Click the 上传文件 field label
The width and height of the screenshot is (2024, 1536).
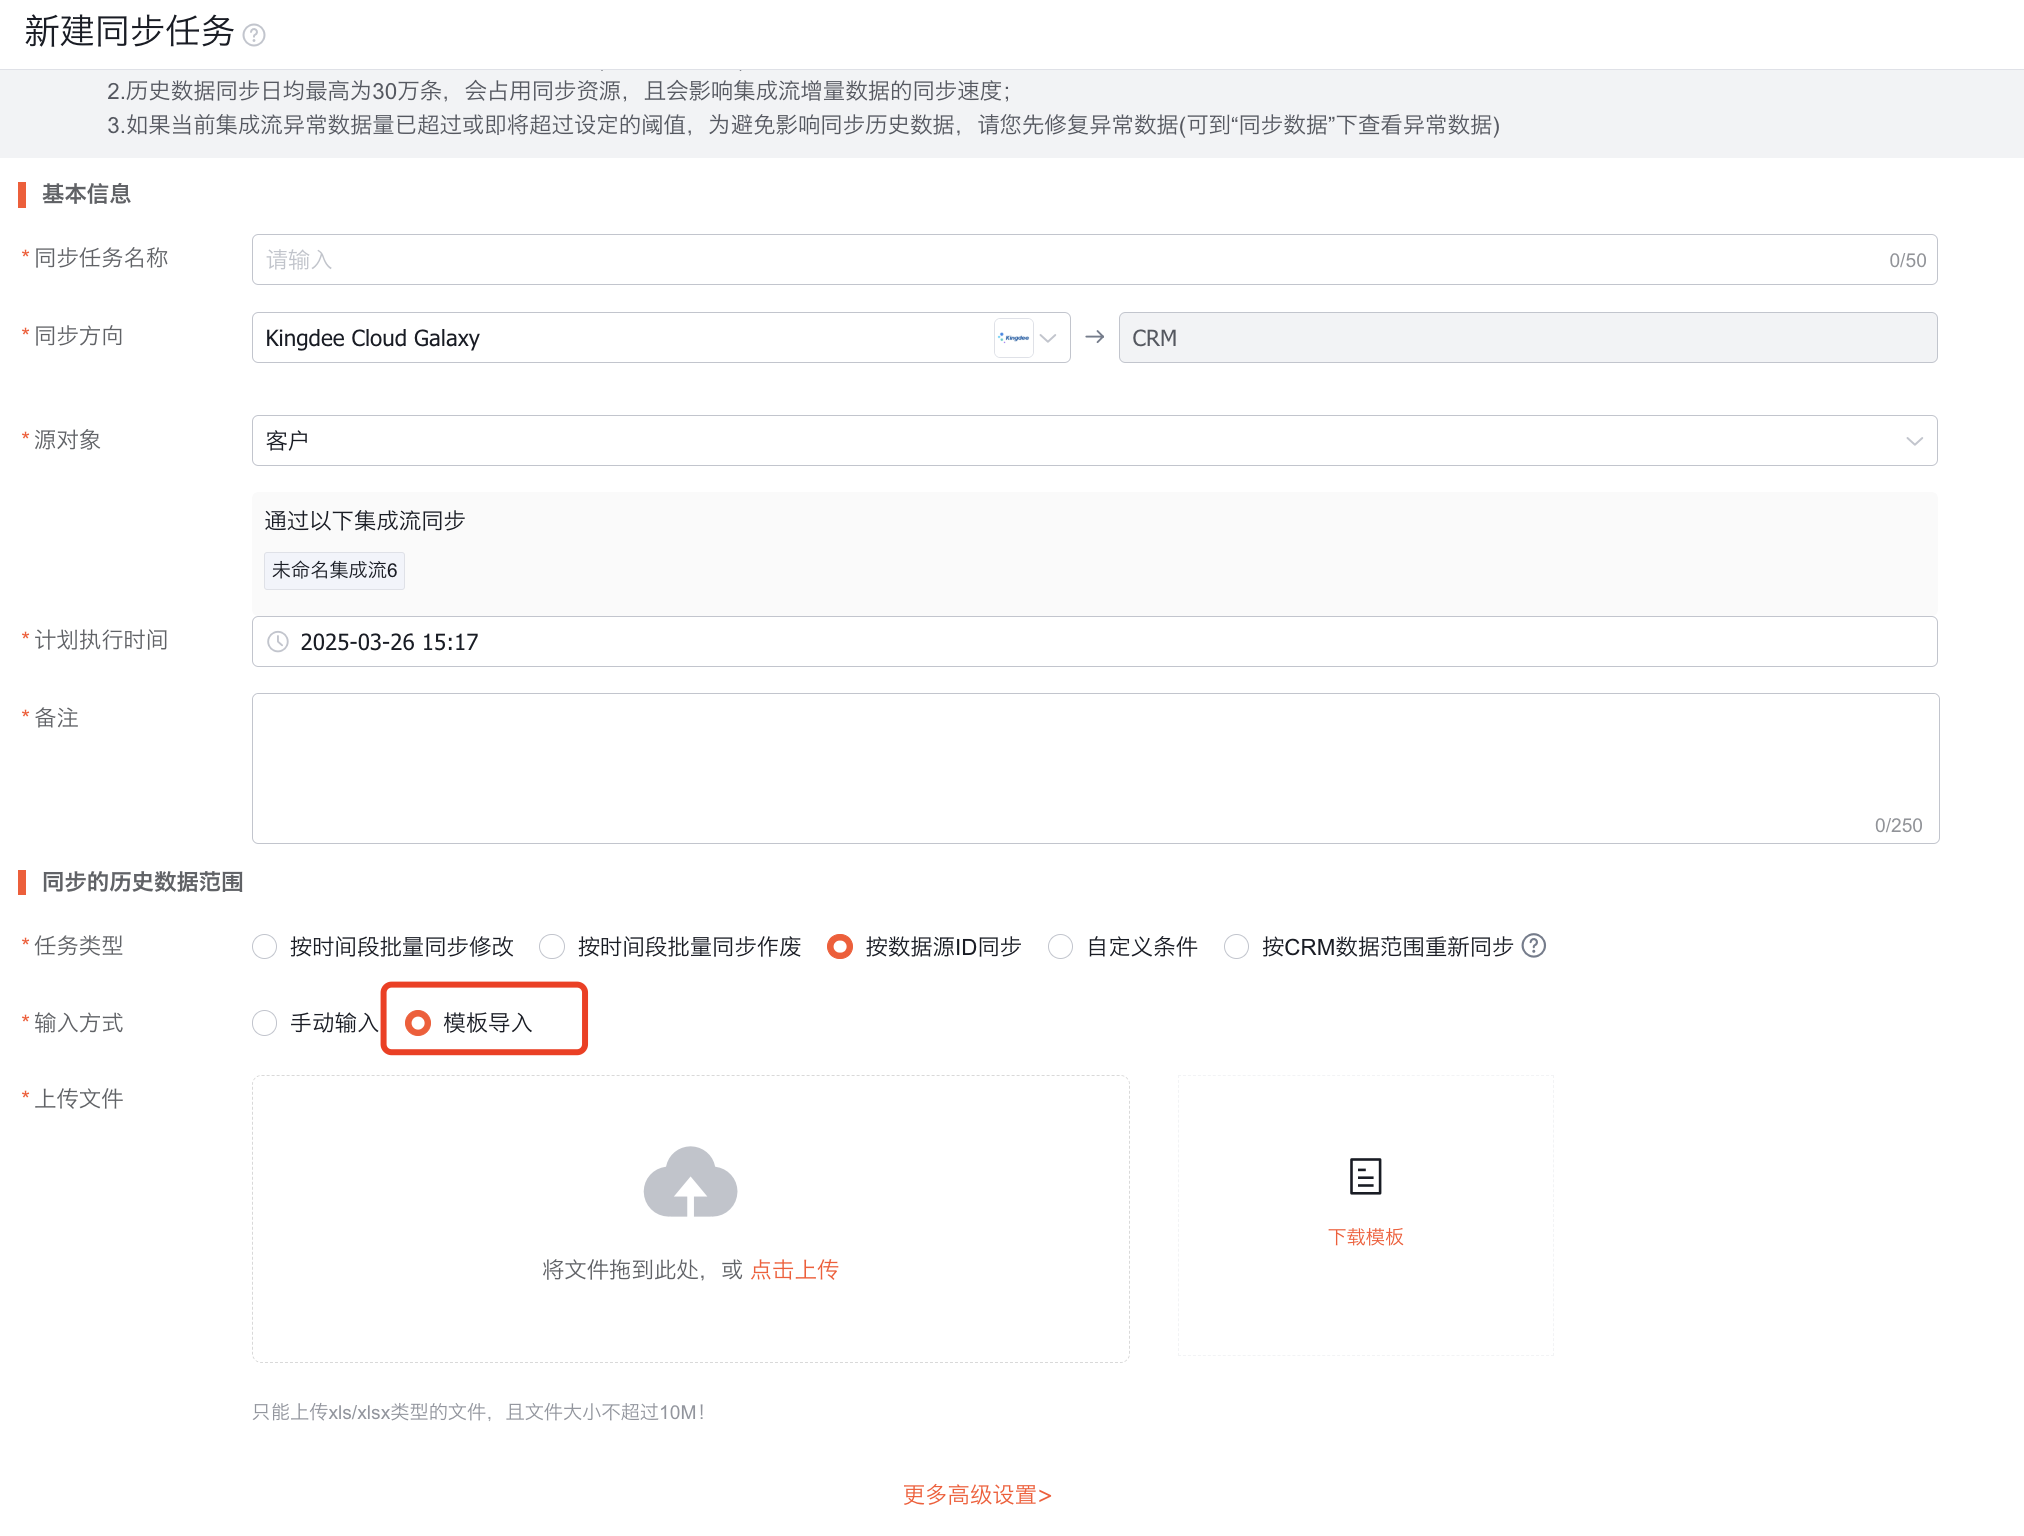(x=78, y=1099)
